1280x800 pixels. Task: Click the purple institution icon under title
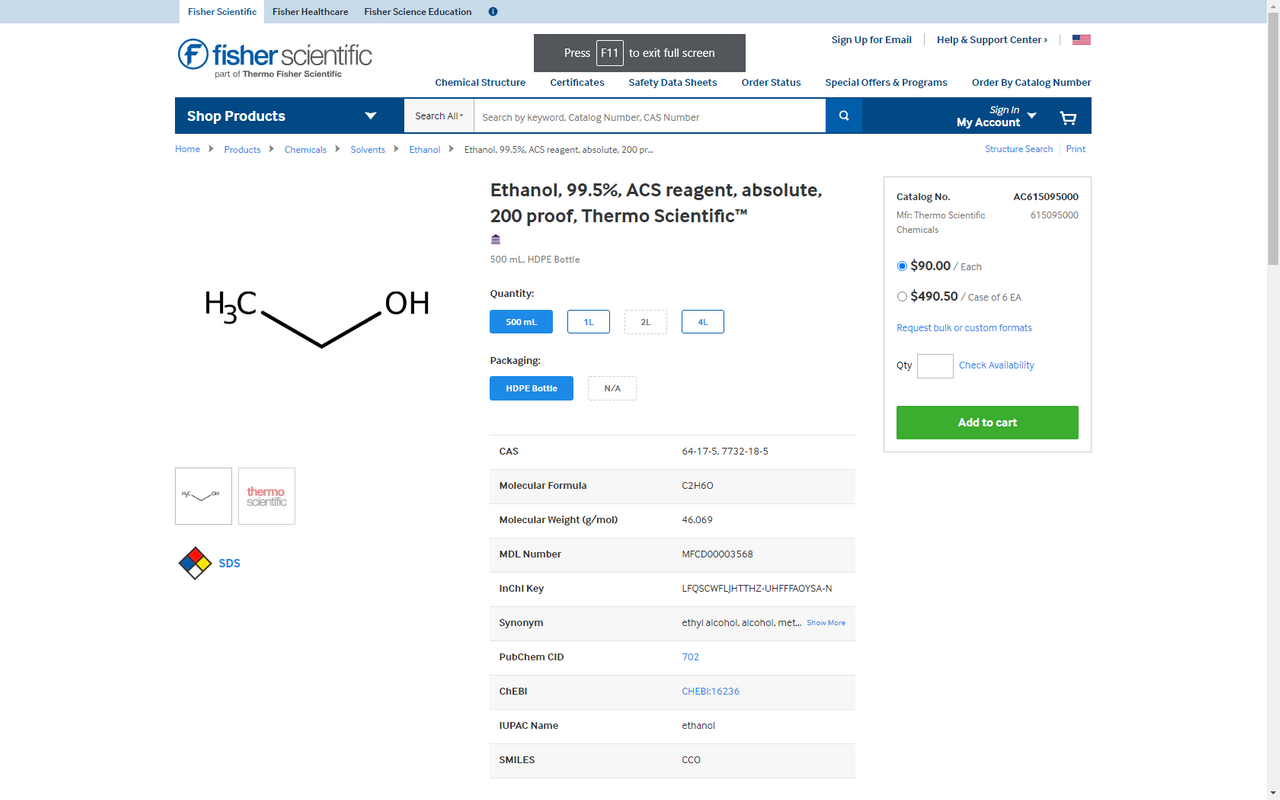pos(496,239)
